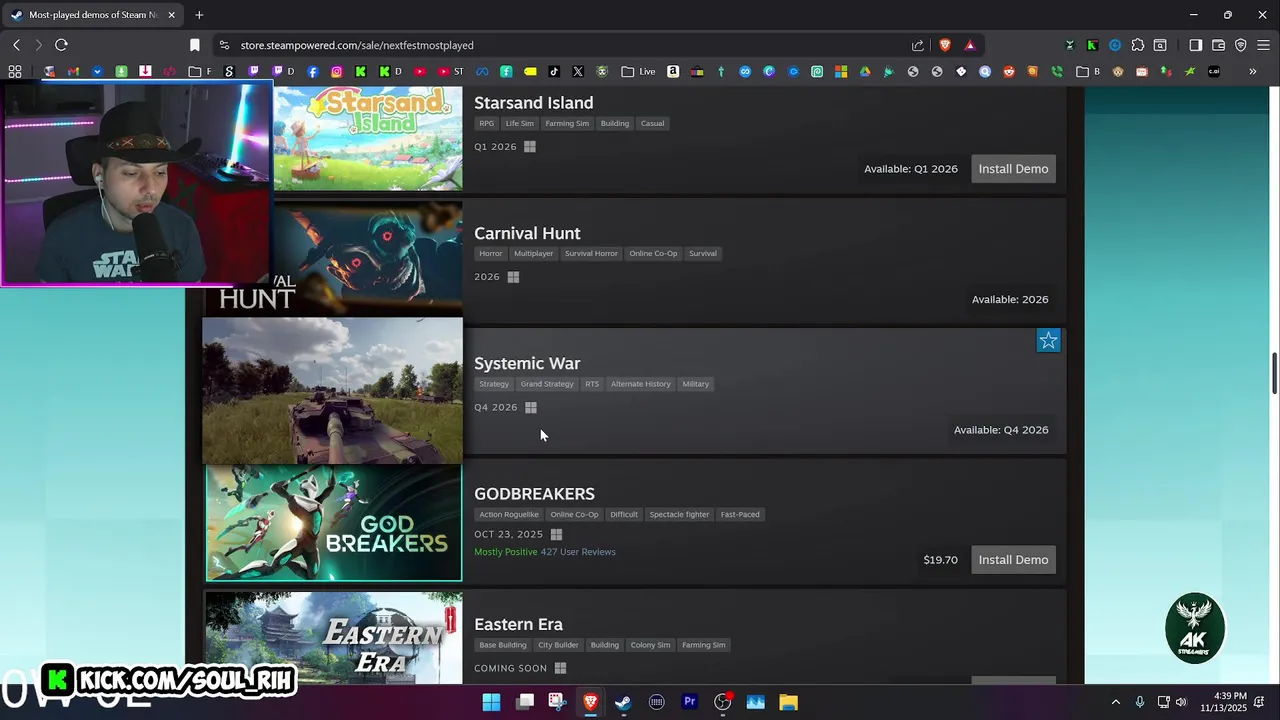Image resolution: width=1280 pixels, height=720 pixels.
Task: Open the TikTok bookmark
Action: point(554,72)
